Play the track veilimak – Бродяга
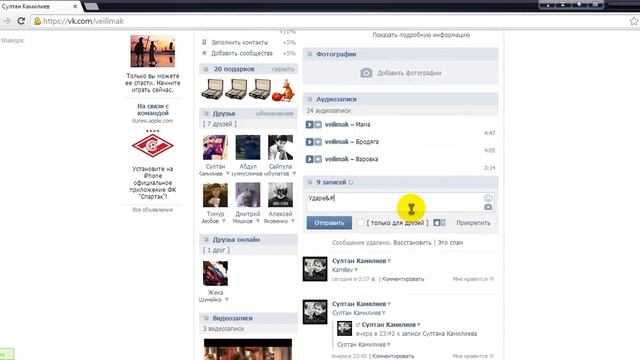The width and height of the screenshot is (640, 360). tap(309, 142)
